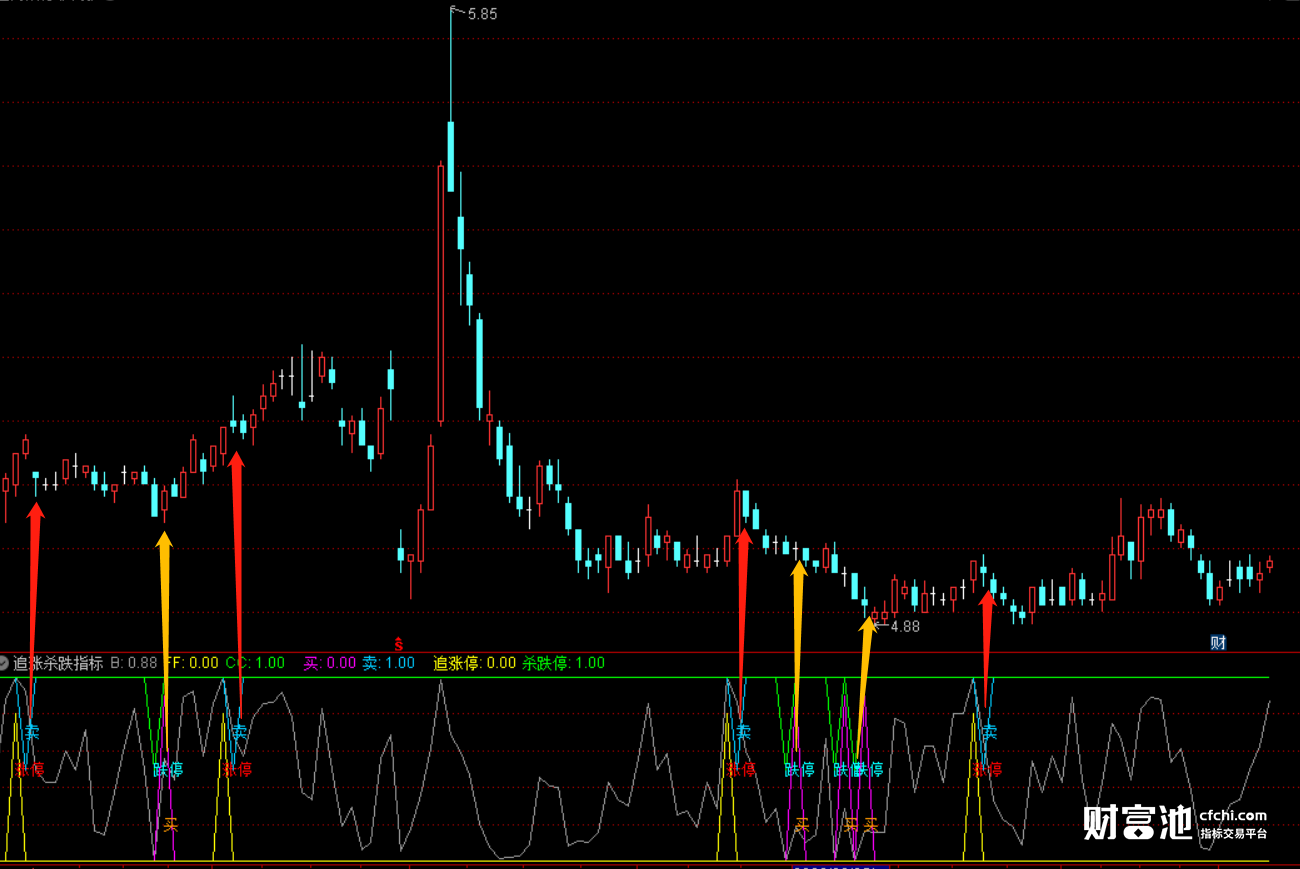Click the 财富池 watermark logo
Screen dimensions: 1300x869
pos(1138,822)
